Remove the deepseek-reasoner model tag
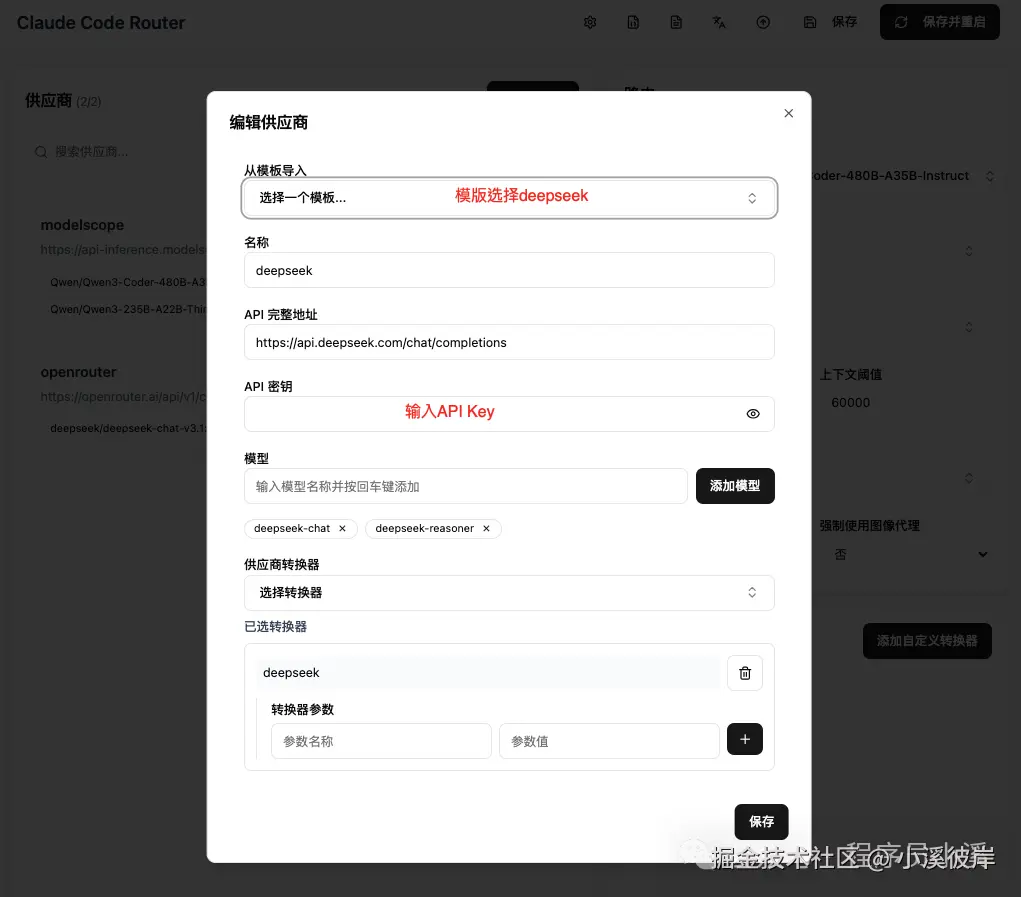This screenshot has width=1021, height=897. tap(486, 528)
